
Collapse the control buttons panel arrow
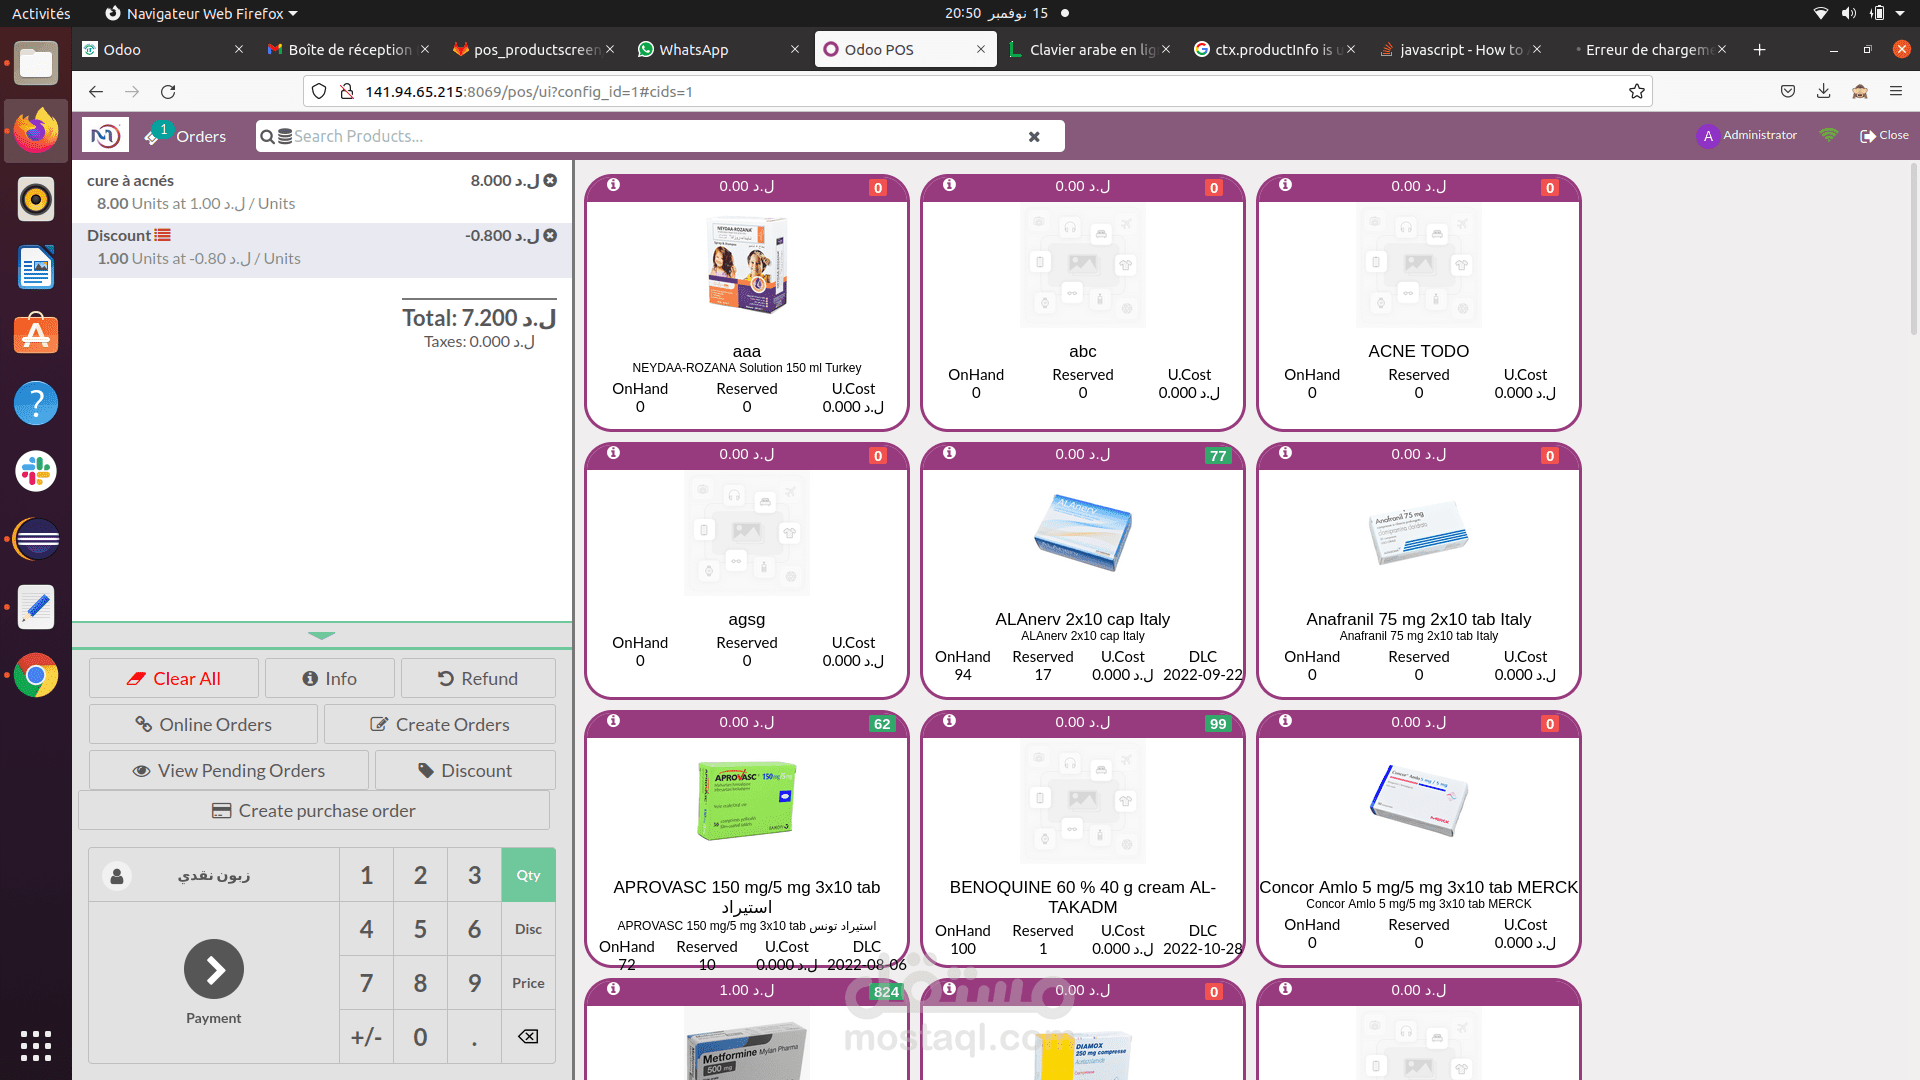tap(322, 635)
